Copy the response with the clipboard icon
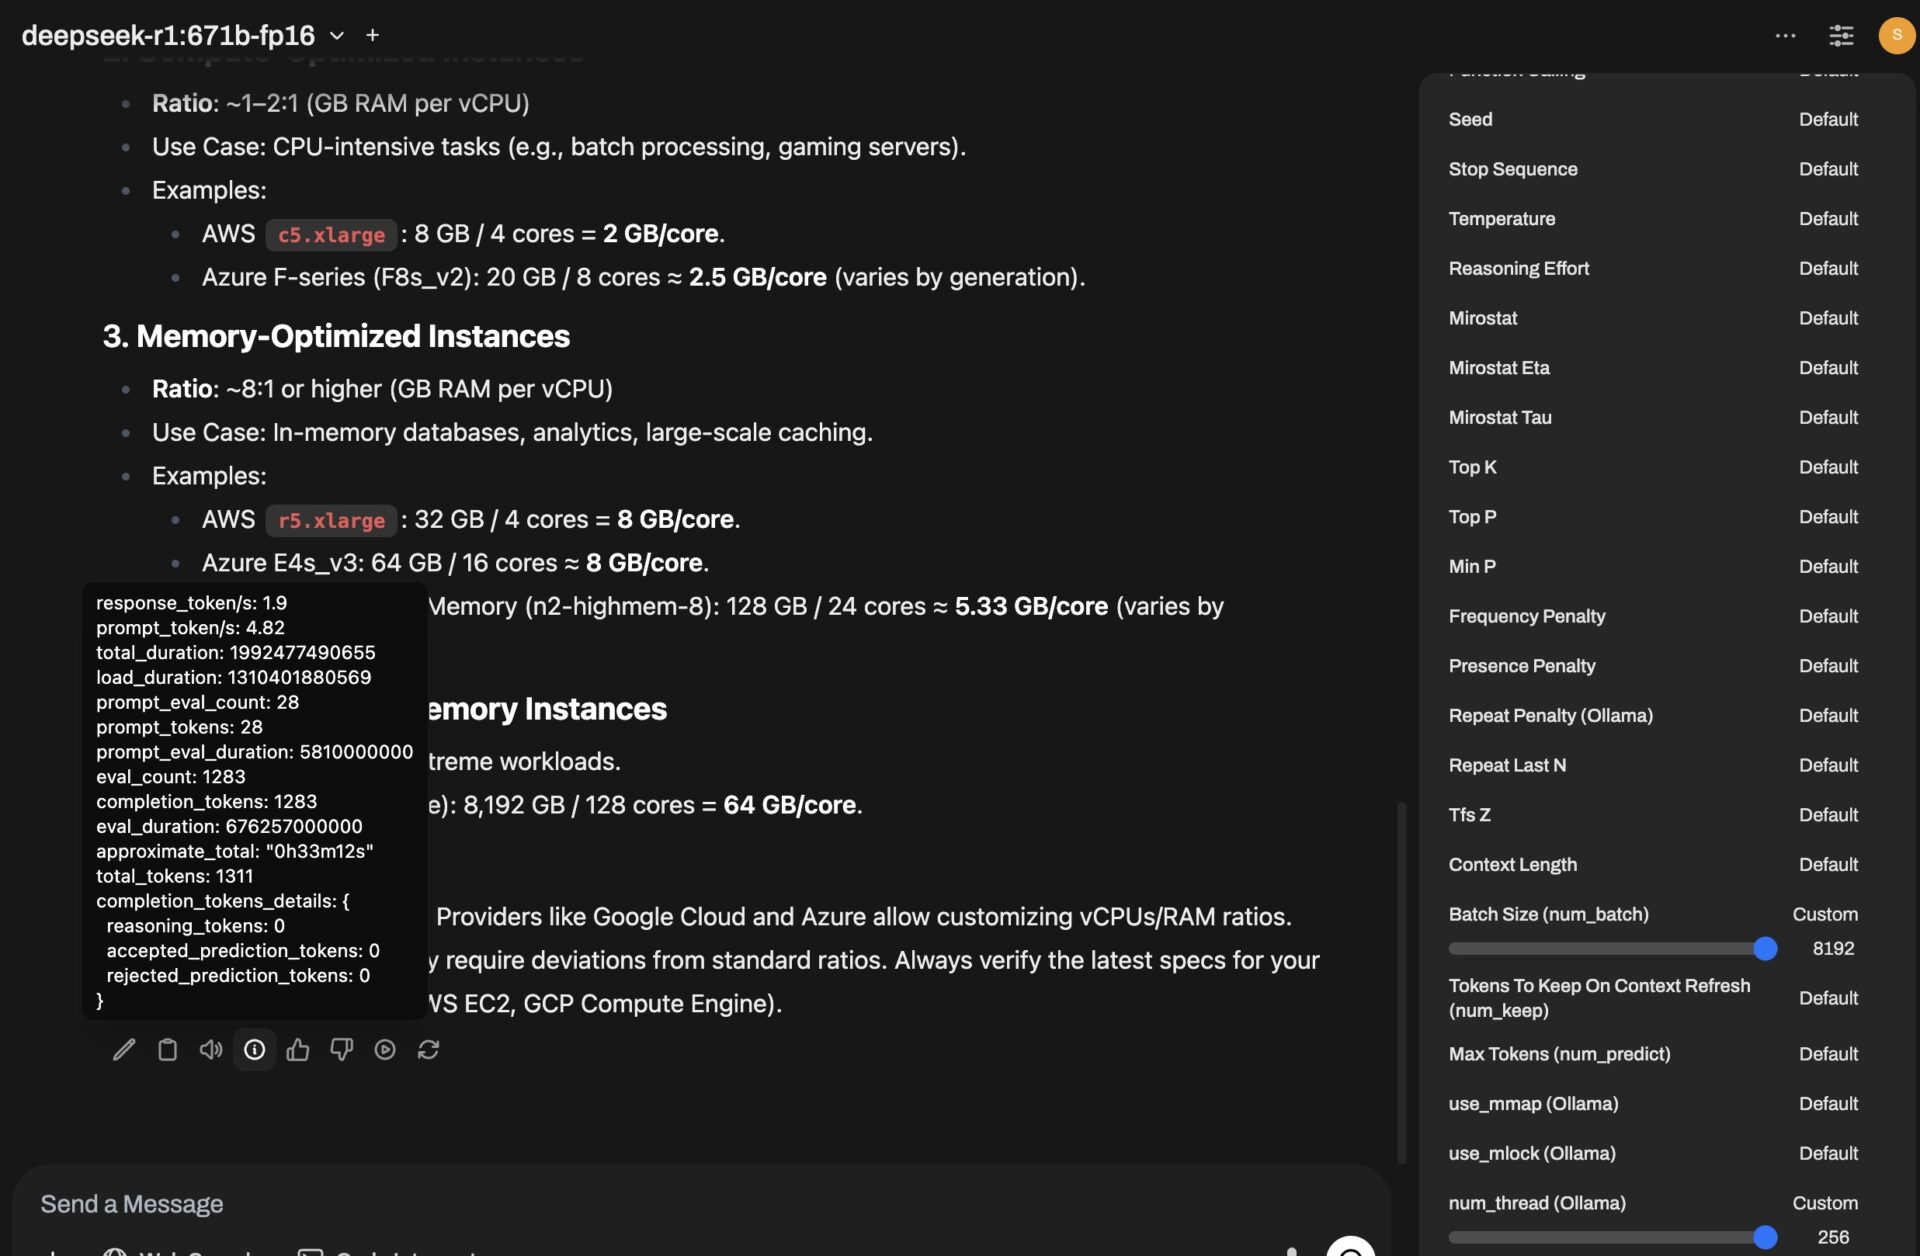Image resolution: width=1920 pixels, height=1256 pixels. (x=167, y=1049)
